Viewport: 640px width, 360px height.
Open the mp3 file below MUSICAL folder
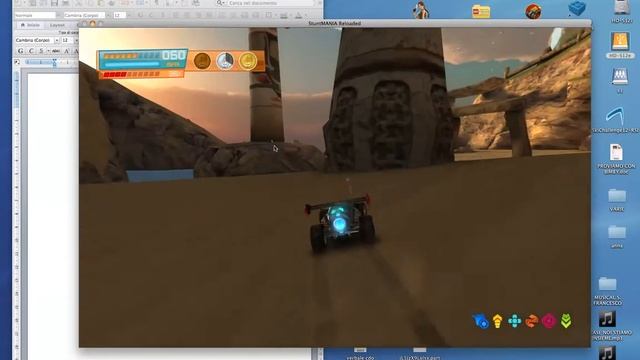[607, 319]
